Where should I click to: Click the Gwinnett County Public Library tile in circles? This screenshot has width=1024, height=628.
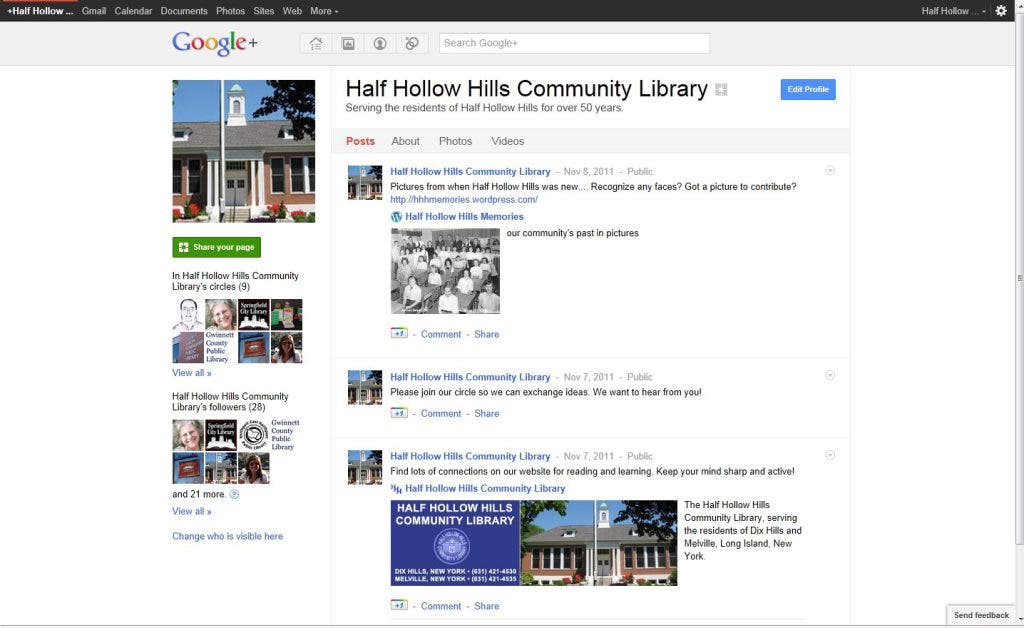(x=221, y=347)
